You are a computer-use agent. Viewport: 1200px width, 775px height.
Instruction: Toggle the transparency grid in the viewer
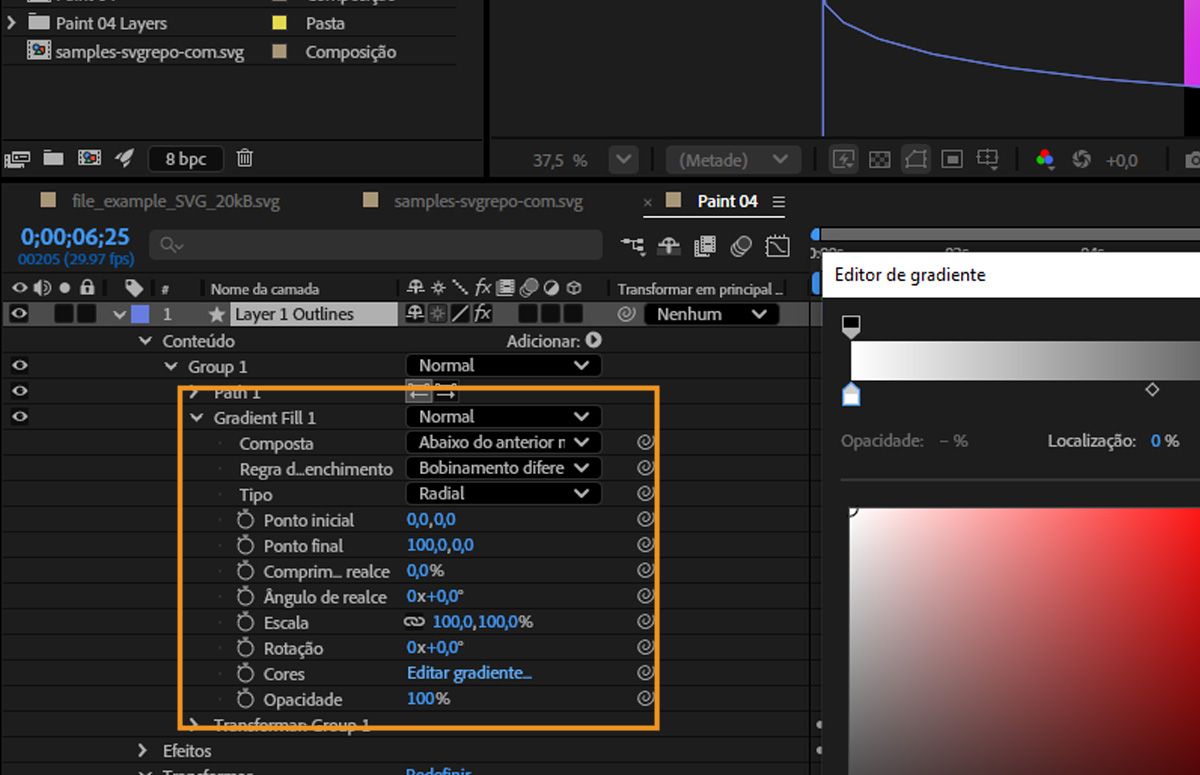point(880,159)
